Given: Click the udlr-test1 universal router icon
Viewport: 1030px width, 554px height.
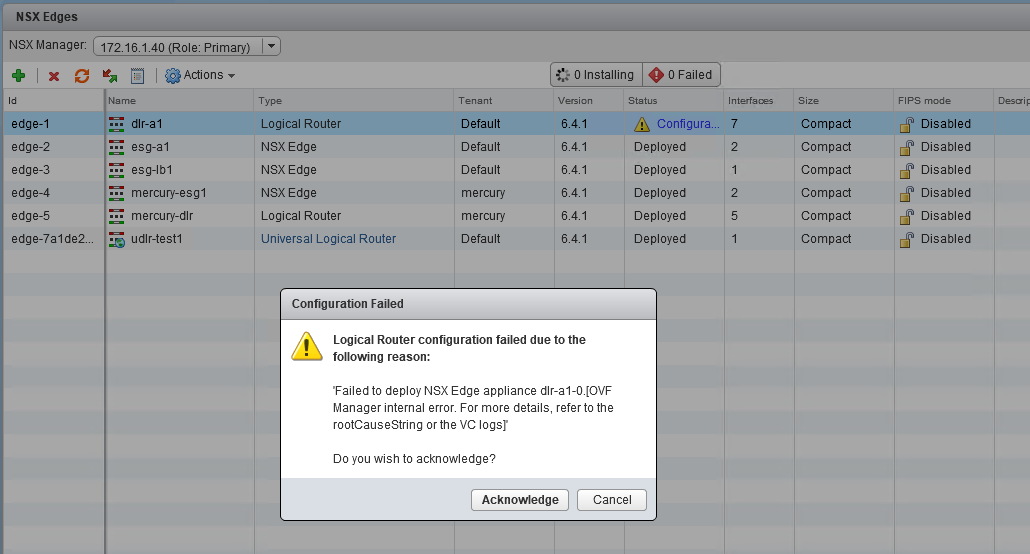Looking at the screenshot, I should click(x=117, y=239).
